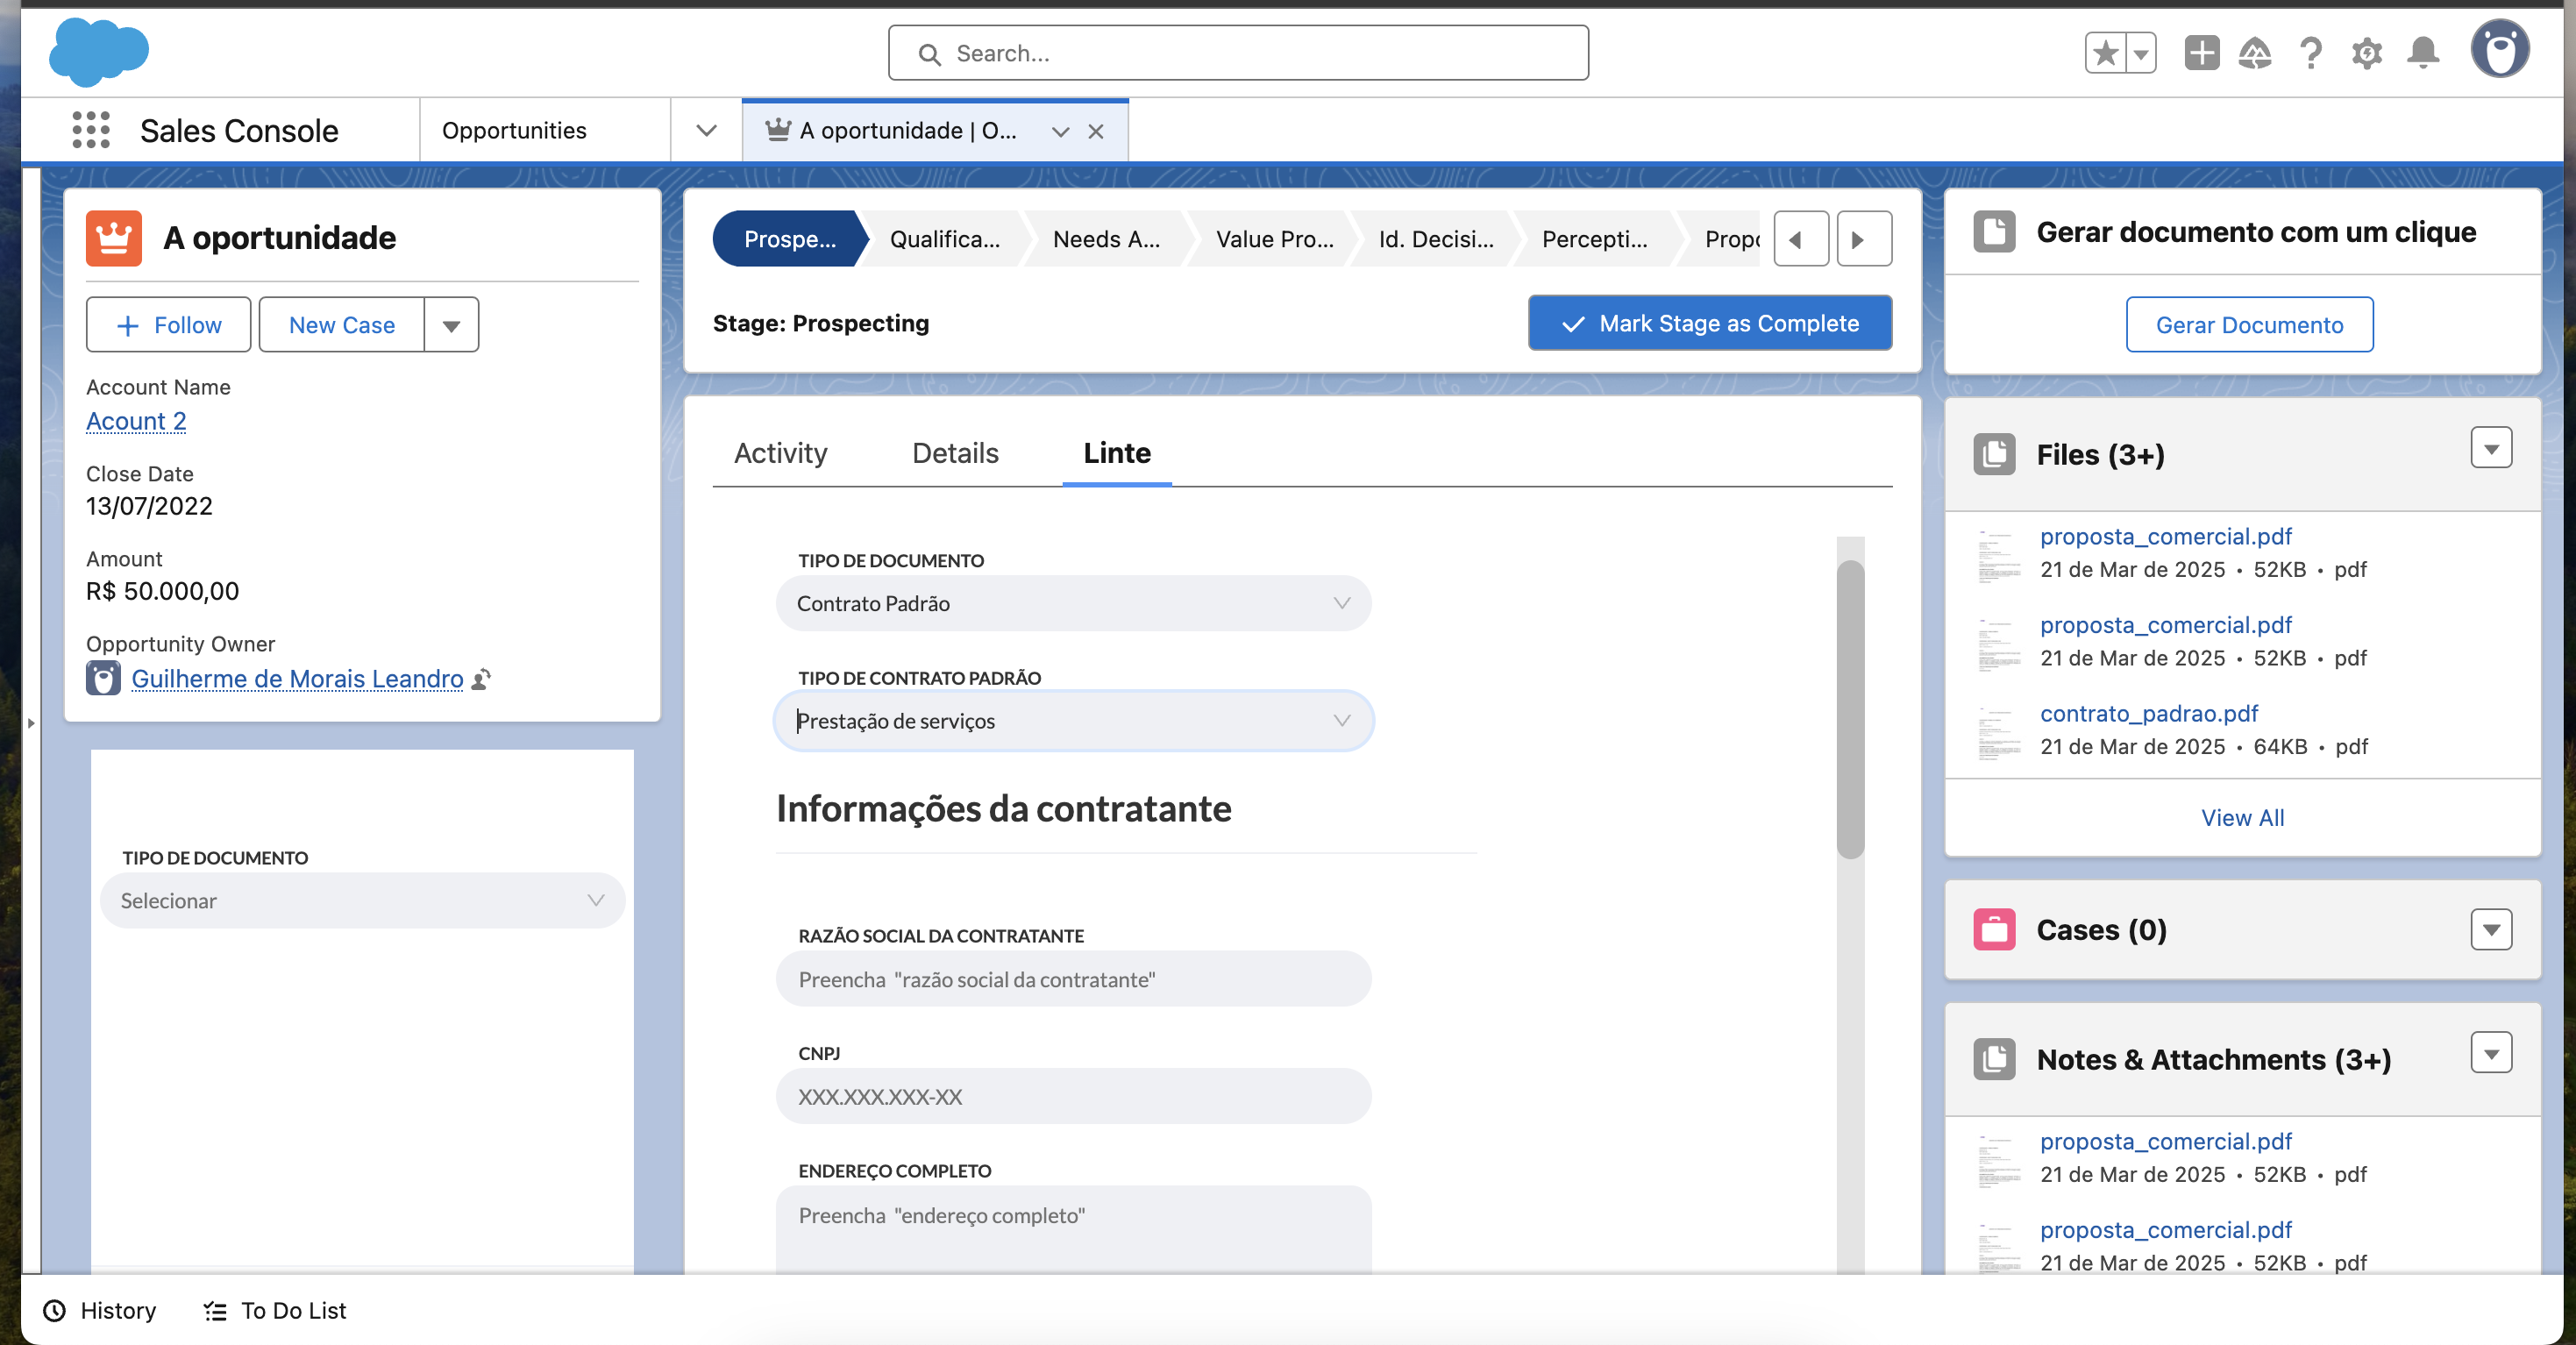Screen dimensions: 2576x1345
Task: Open the Prestação de serviços dropdown
Action: click(x=1073, y=721)
